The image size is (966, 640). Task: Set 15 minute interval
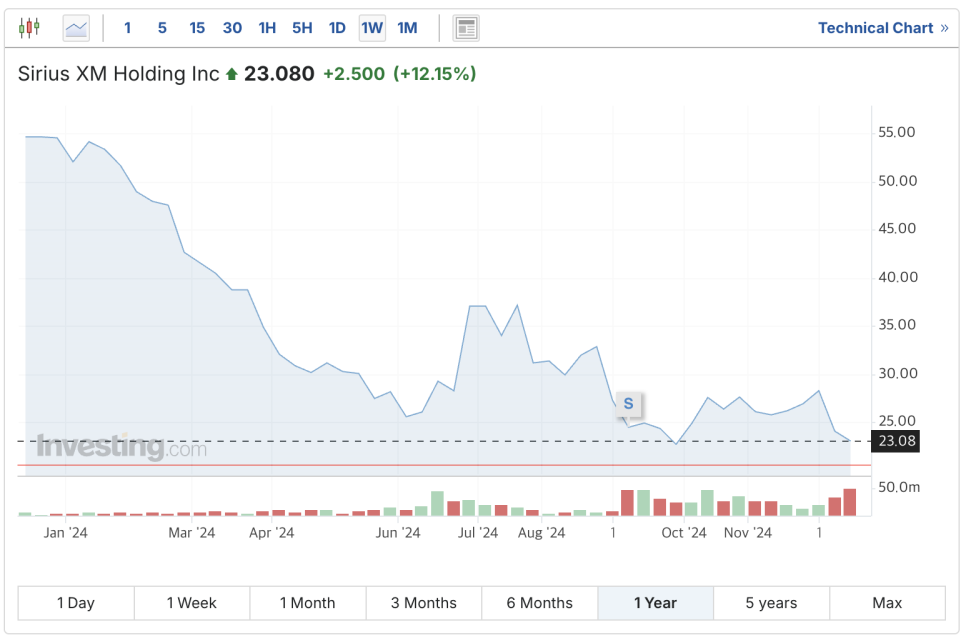197,28
